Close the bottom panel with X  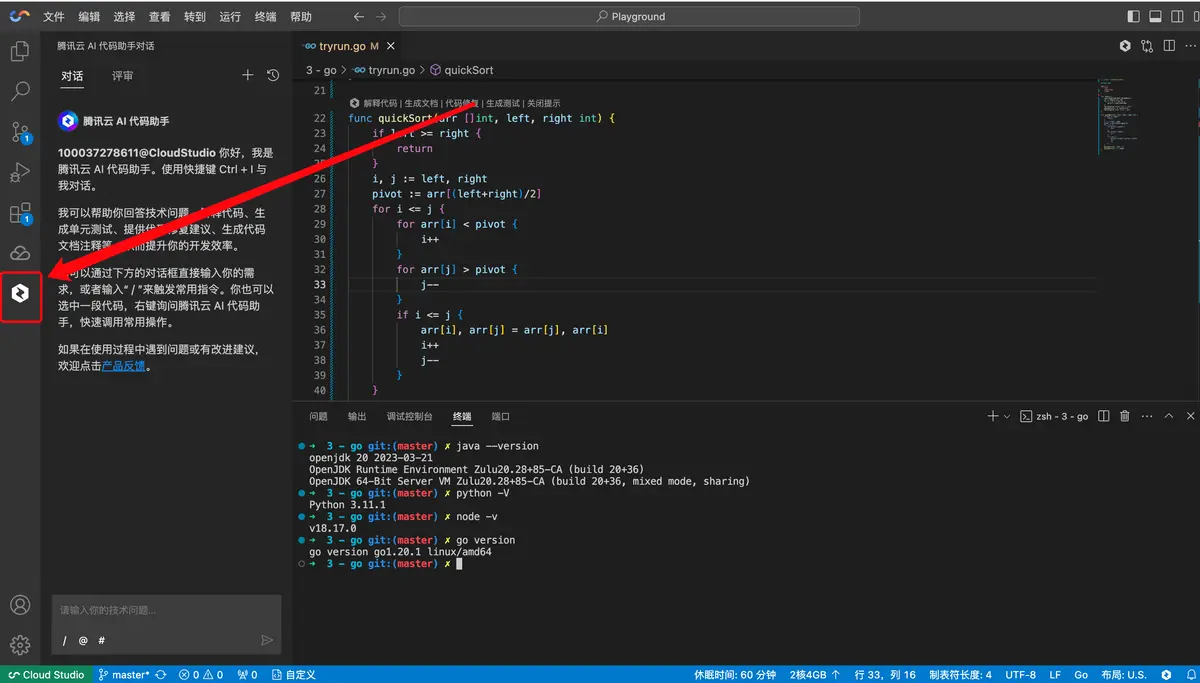[1189, 416]
